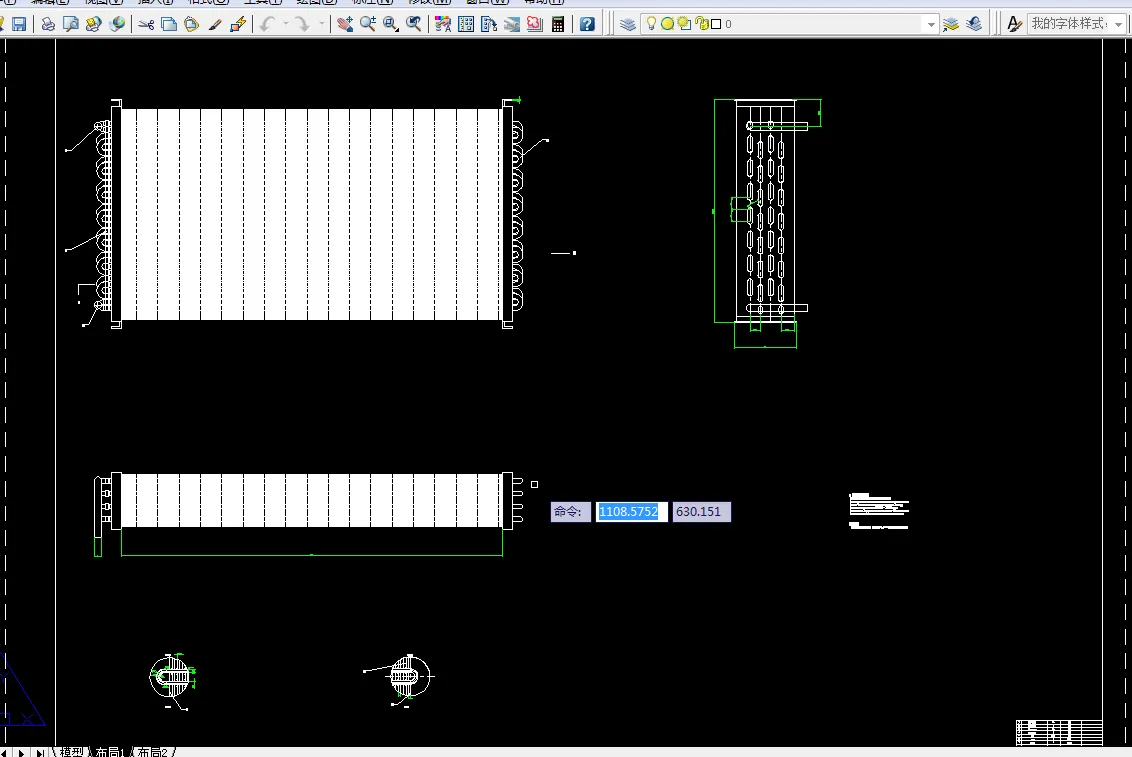Viewport: 1132px width, 757px height.
Task: Click the Save floppy disk icon
Action: click(x=19, y=24)
